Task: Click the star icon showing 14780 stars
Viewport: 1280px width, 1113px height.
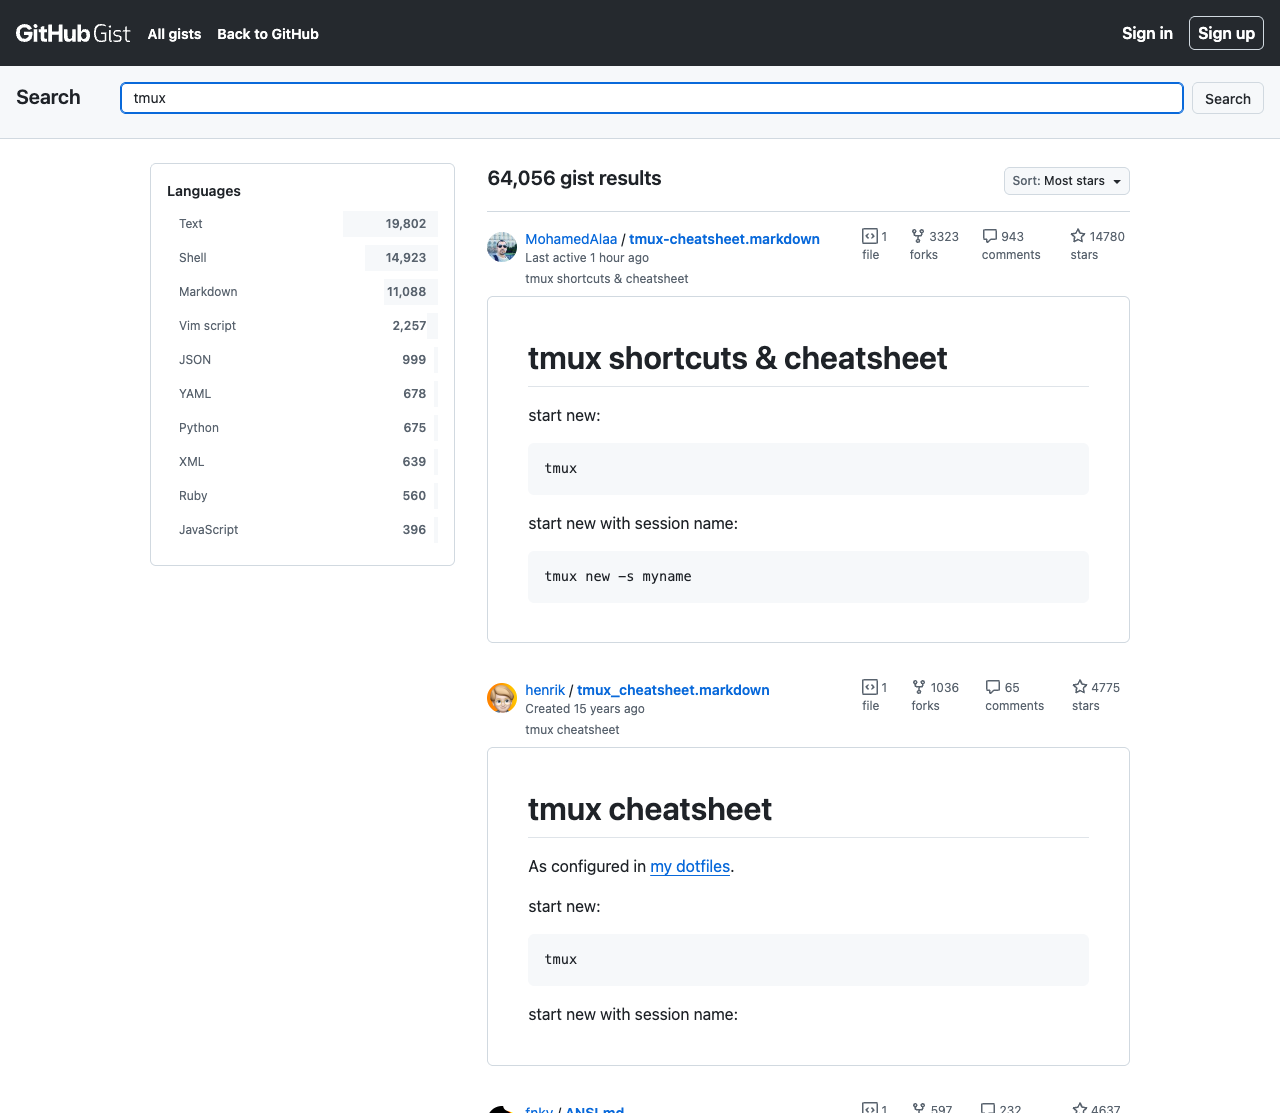Action: pos(1078,236)
